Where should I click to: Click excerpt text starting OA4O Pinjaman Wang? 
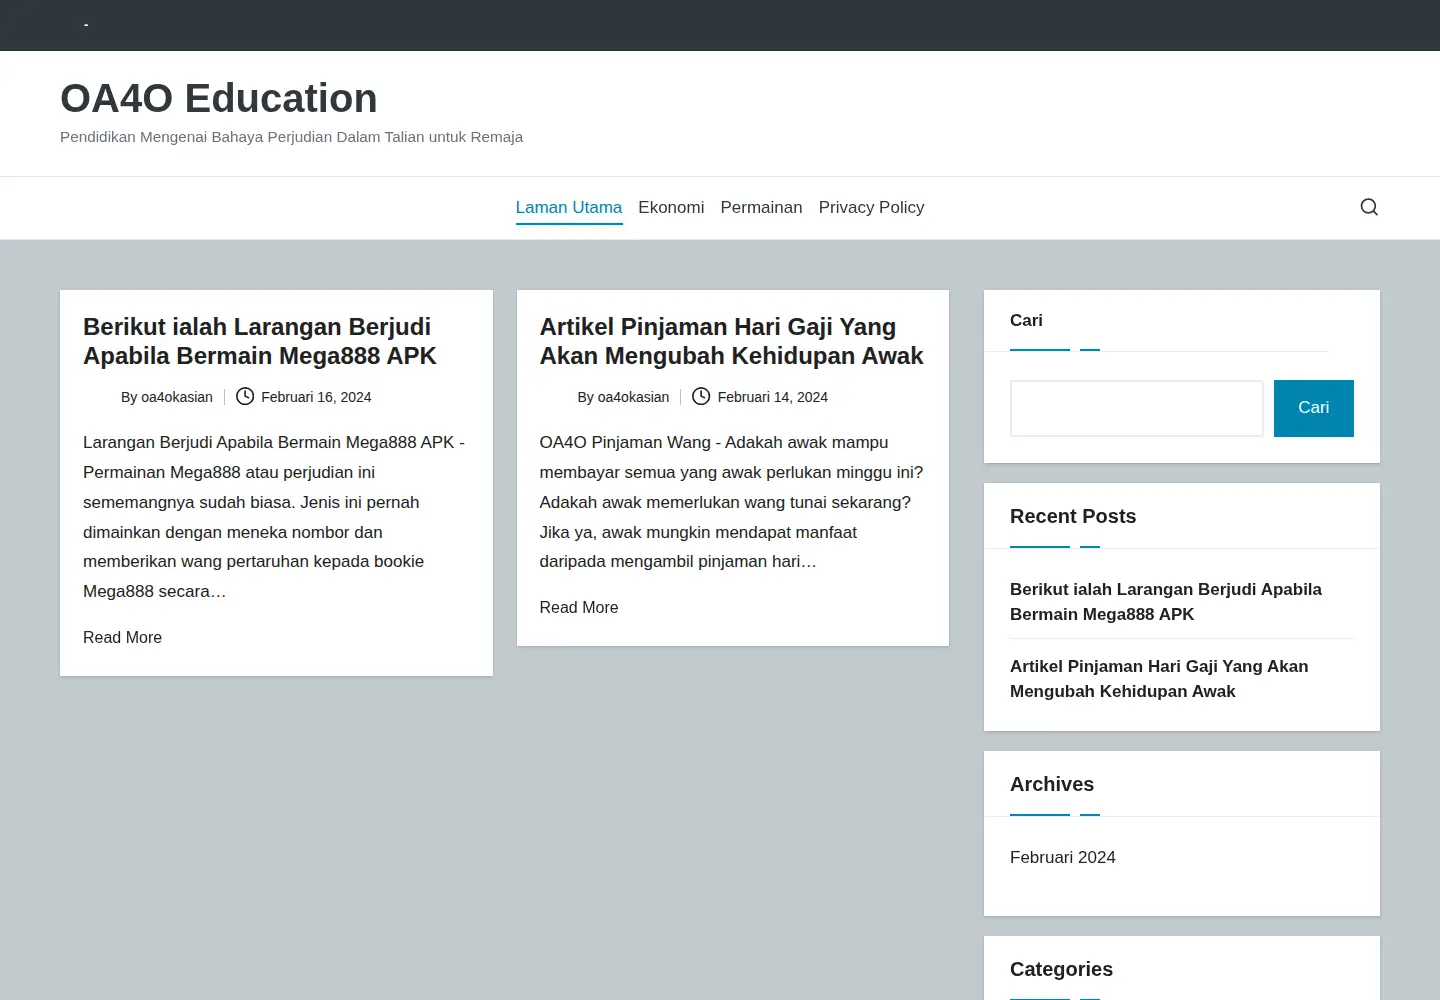tap(731, 502)
